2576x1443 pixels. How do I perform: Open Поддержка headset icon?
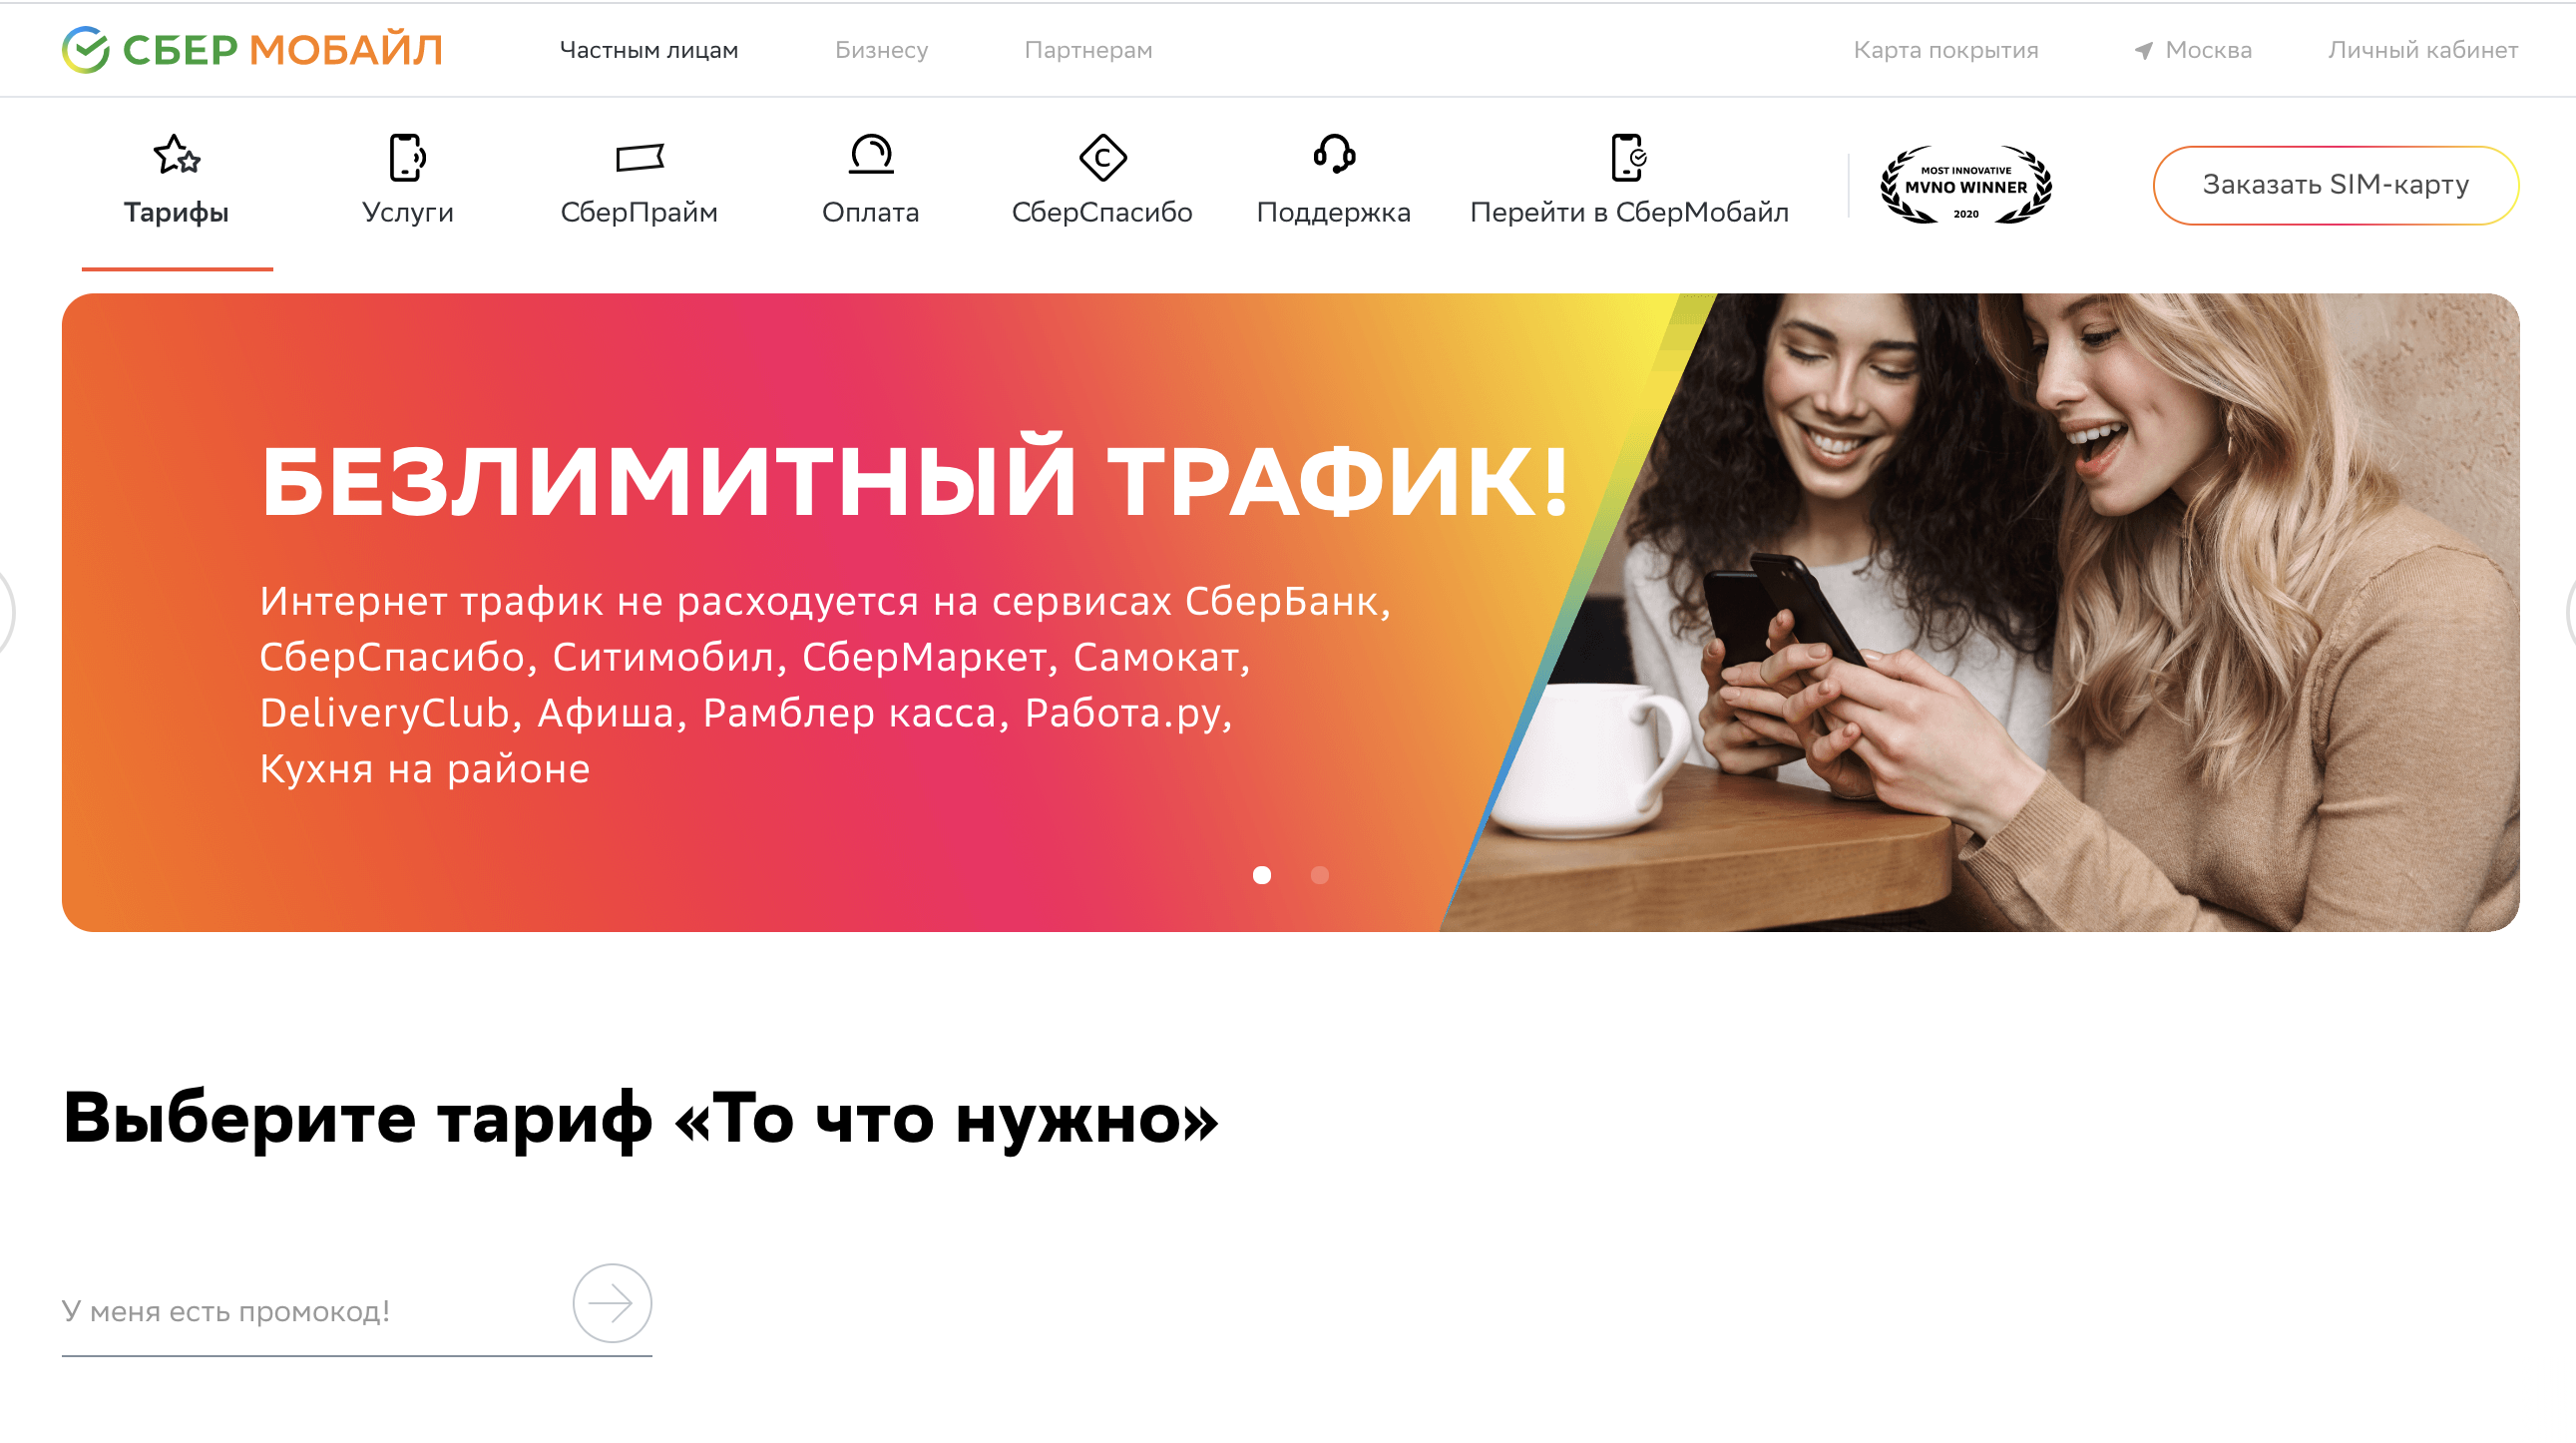(1334, 157)
